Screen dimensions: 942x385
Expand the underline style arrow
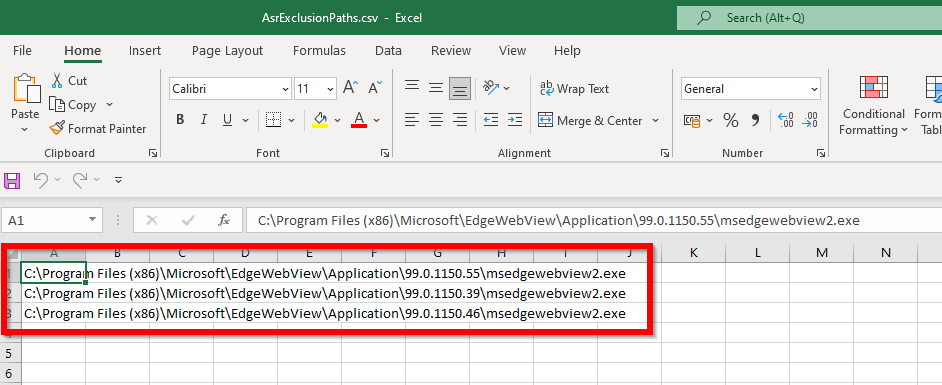(245, 120)
